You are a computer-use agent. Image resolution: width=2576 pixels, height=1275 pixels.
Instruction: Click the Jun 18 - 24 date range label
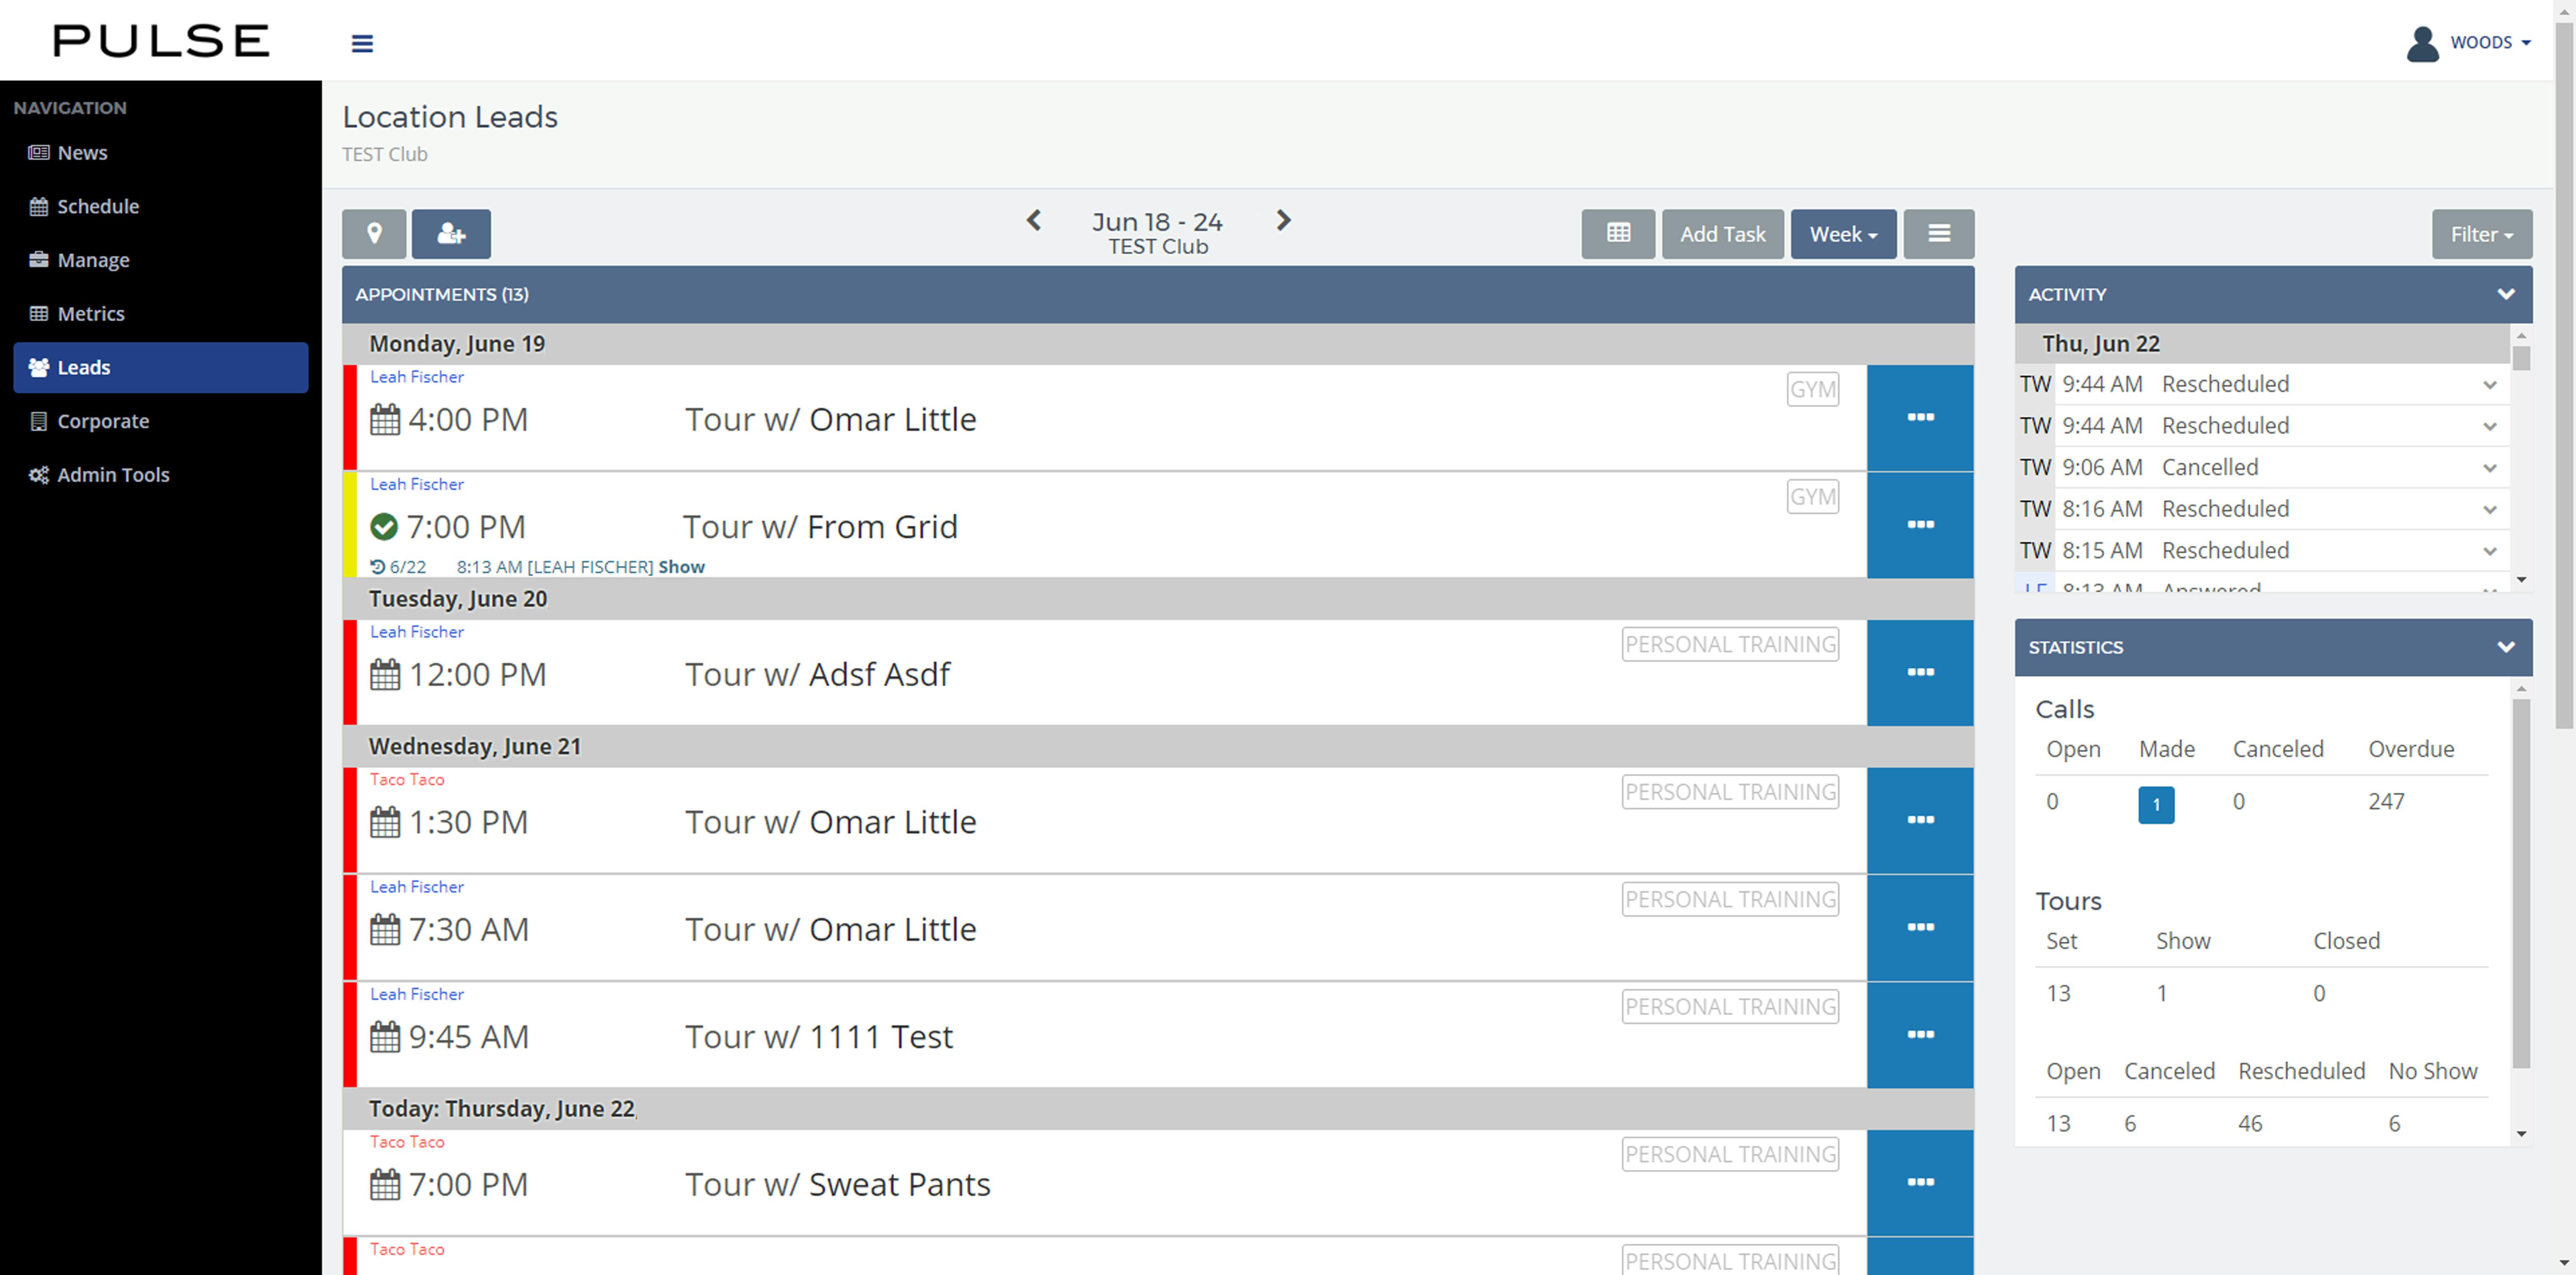point(1157,221)
